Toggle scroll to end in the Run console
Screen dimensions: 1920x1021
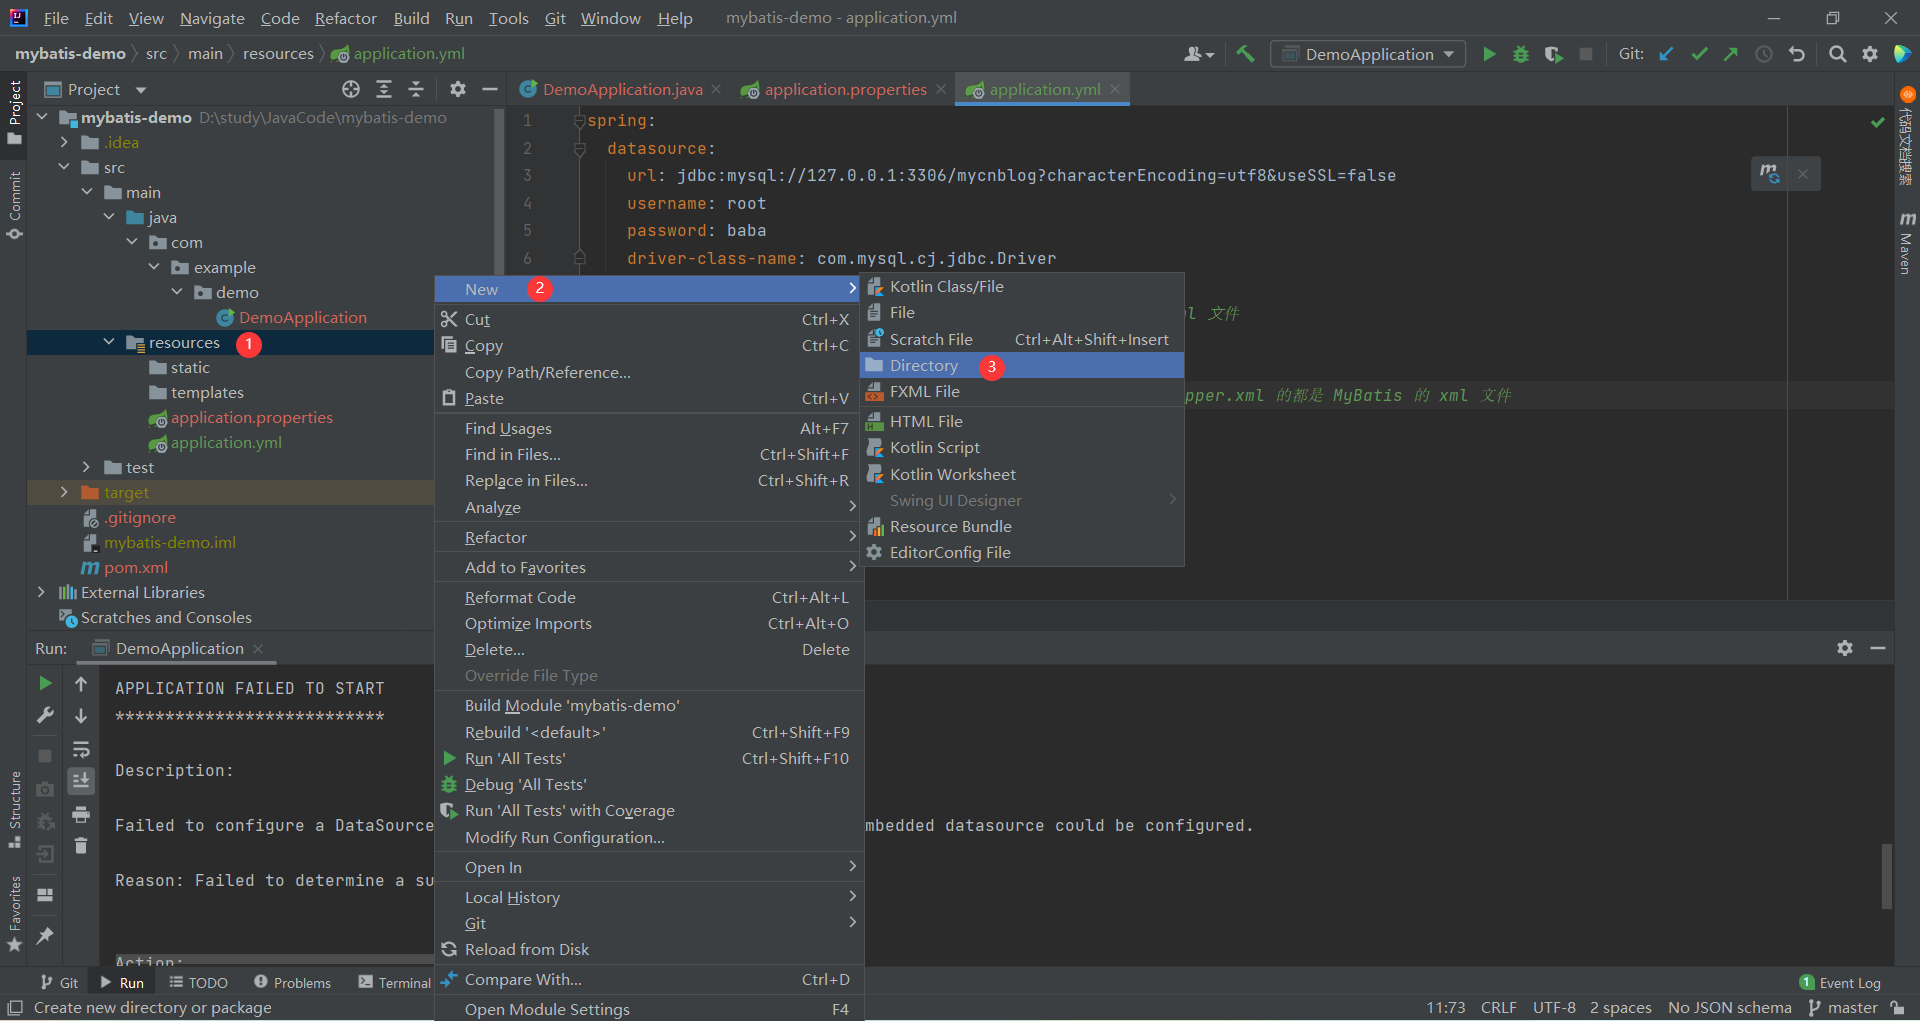[x=81, y=781]
